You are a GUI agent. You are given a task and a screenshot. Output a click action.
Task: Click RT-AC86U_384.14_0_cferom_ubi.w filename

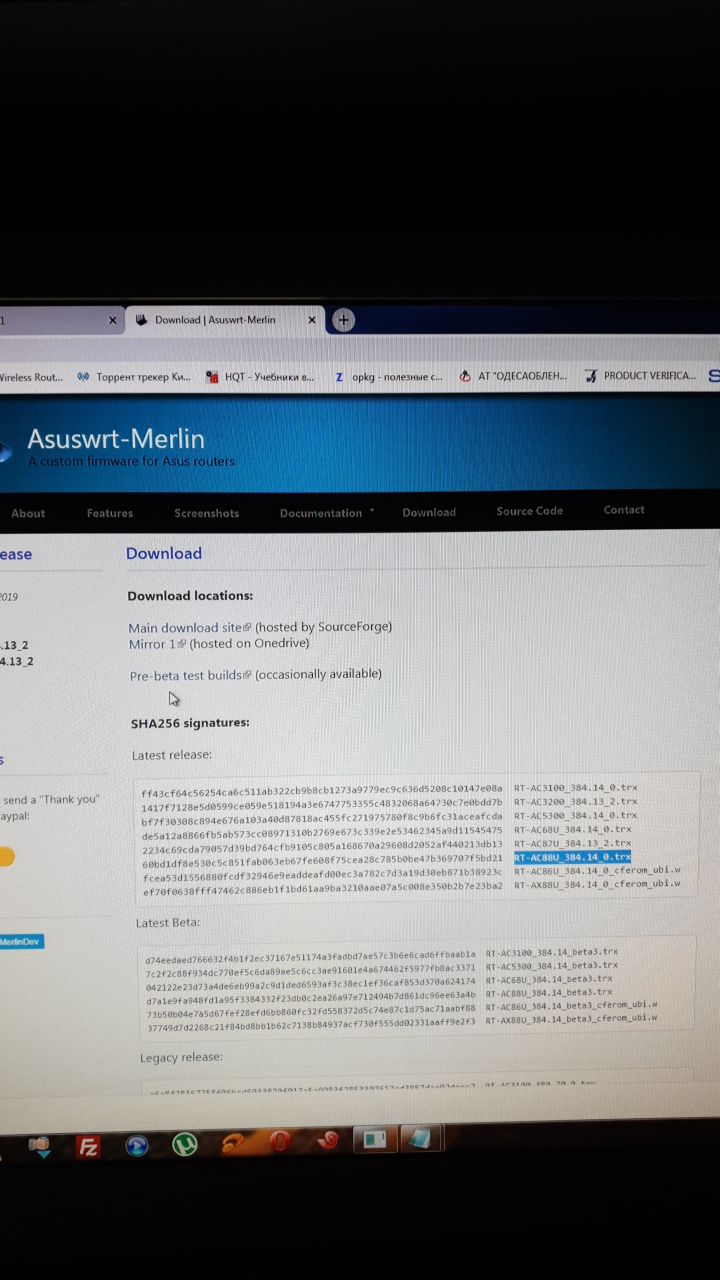click(597, 871)
